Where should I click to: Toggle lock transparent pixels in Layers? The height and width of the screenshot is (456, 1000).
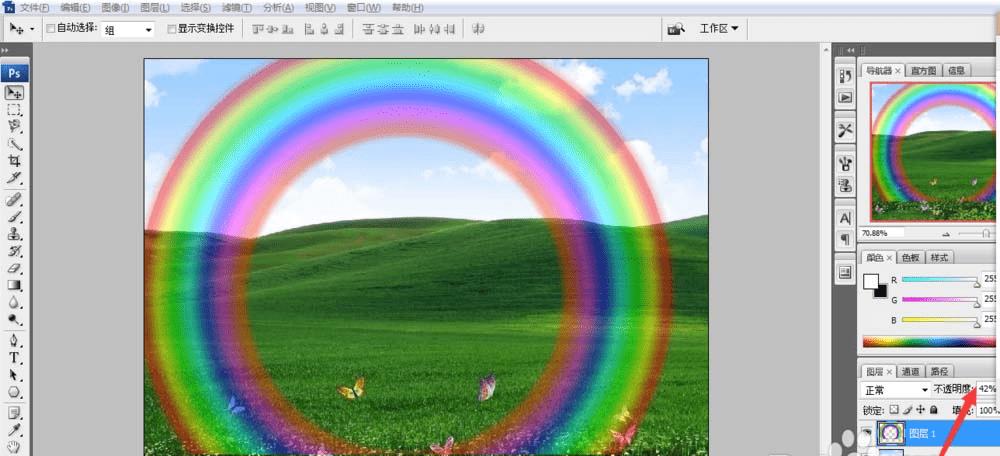point(894,410)
